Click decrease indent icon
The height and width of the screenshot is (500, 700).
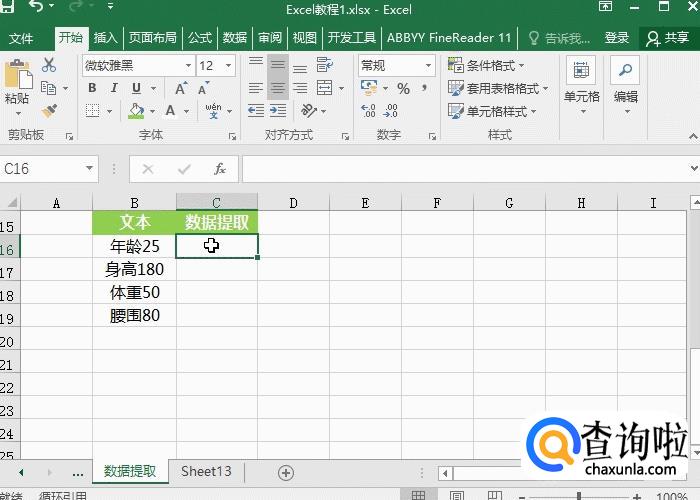(256, 110)
